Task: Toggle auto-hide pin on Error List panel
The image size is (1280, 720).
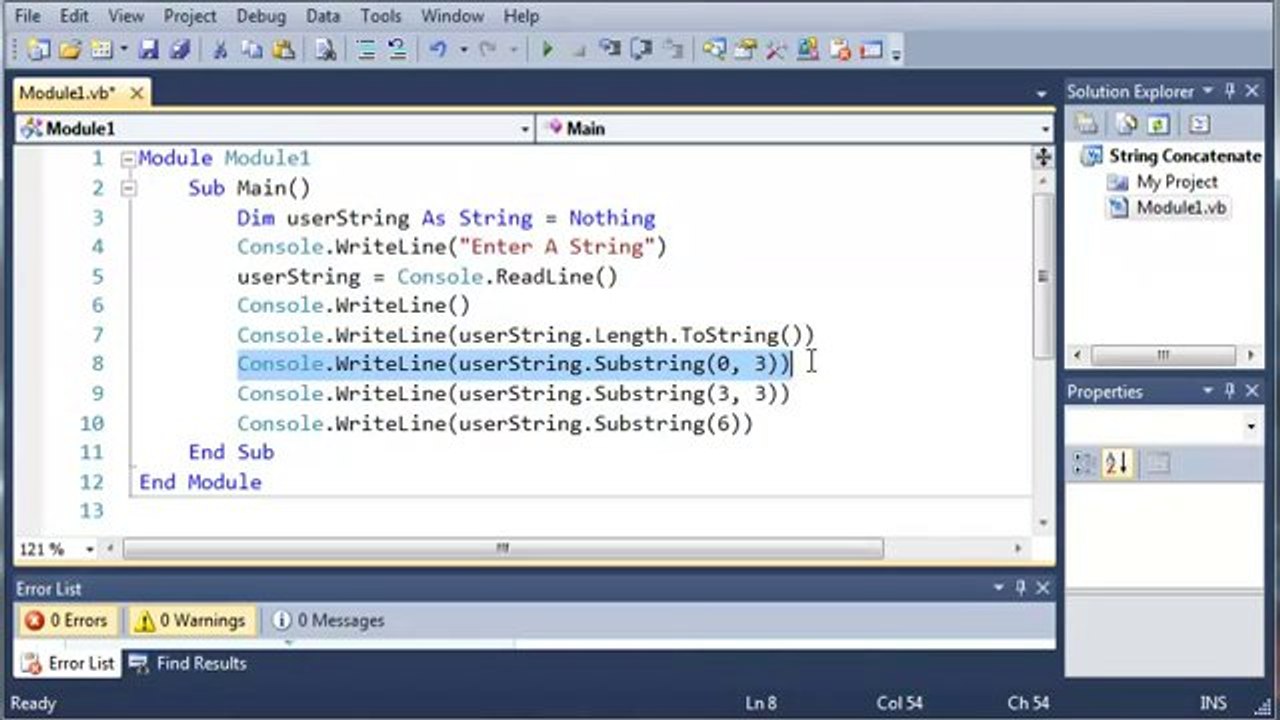Action: 1021,588
